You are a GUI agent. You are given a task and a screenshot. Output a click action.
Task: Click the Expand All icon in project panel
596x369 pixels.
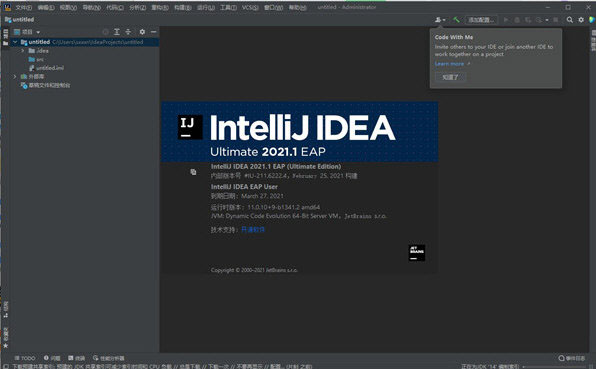click(x=117, y=32)
